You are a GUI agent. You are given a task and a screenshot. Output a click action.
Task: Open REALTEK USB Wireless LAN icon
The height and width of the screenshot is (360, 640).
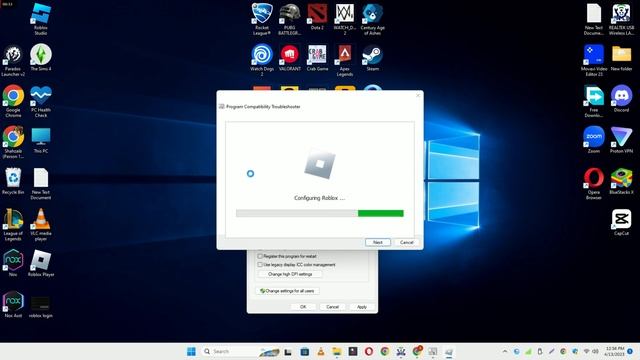pos(621,19)
